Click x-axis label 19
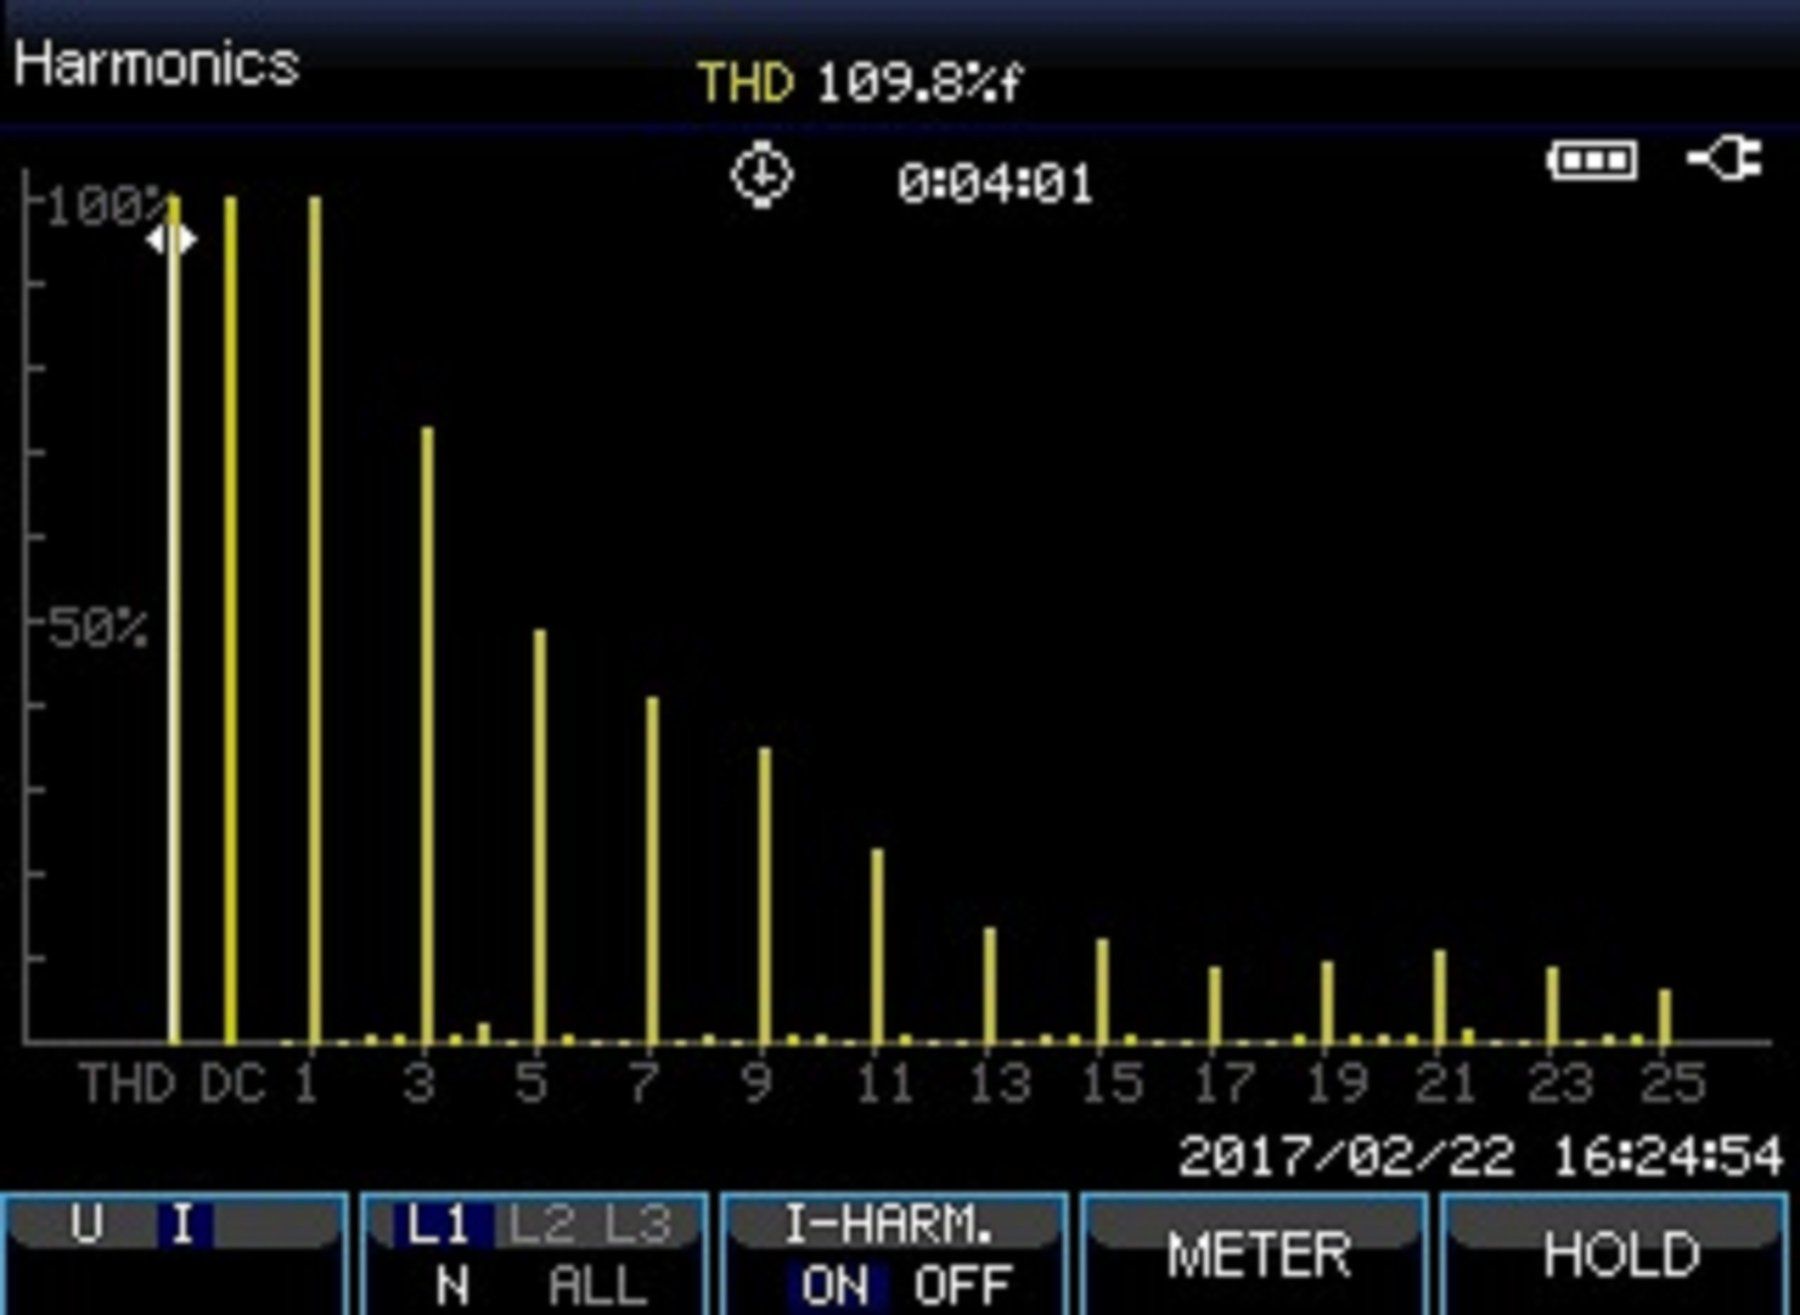The image size is (1800, 1315). click(x=1337, y=1083)
